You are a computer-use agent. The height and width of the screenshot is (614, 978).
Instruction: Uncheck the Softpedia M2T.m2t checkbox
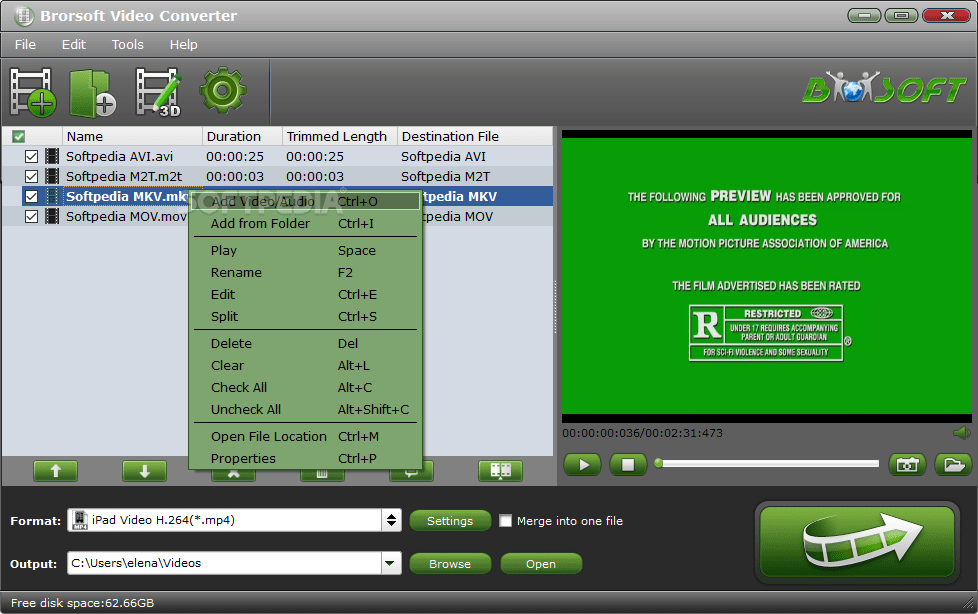tap(31, 177)
